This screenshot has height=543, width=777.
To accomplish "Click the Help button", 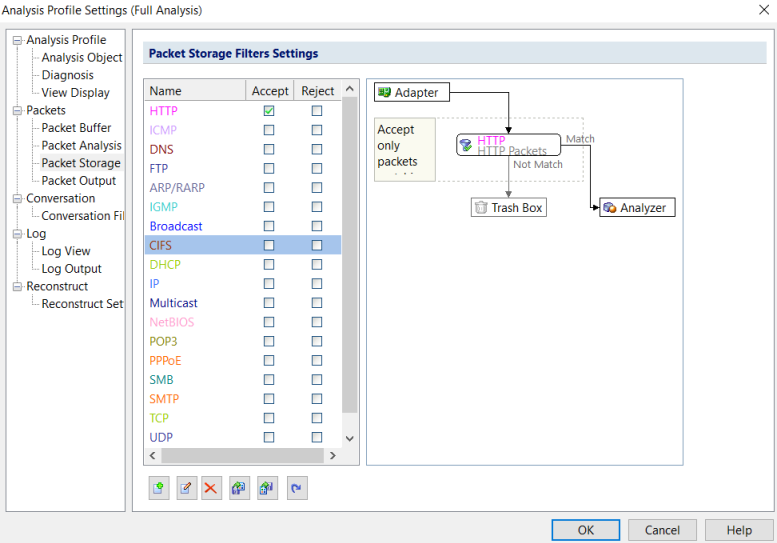I will (739, 530).
